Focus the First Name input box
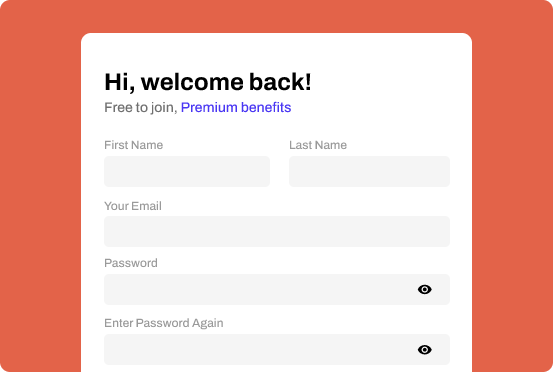 187,171
